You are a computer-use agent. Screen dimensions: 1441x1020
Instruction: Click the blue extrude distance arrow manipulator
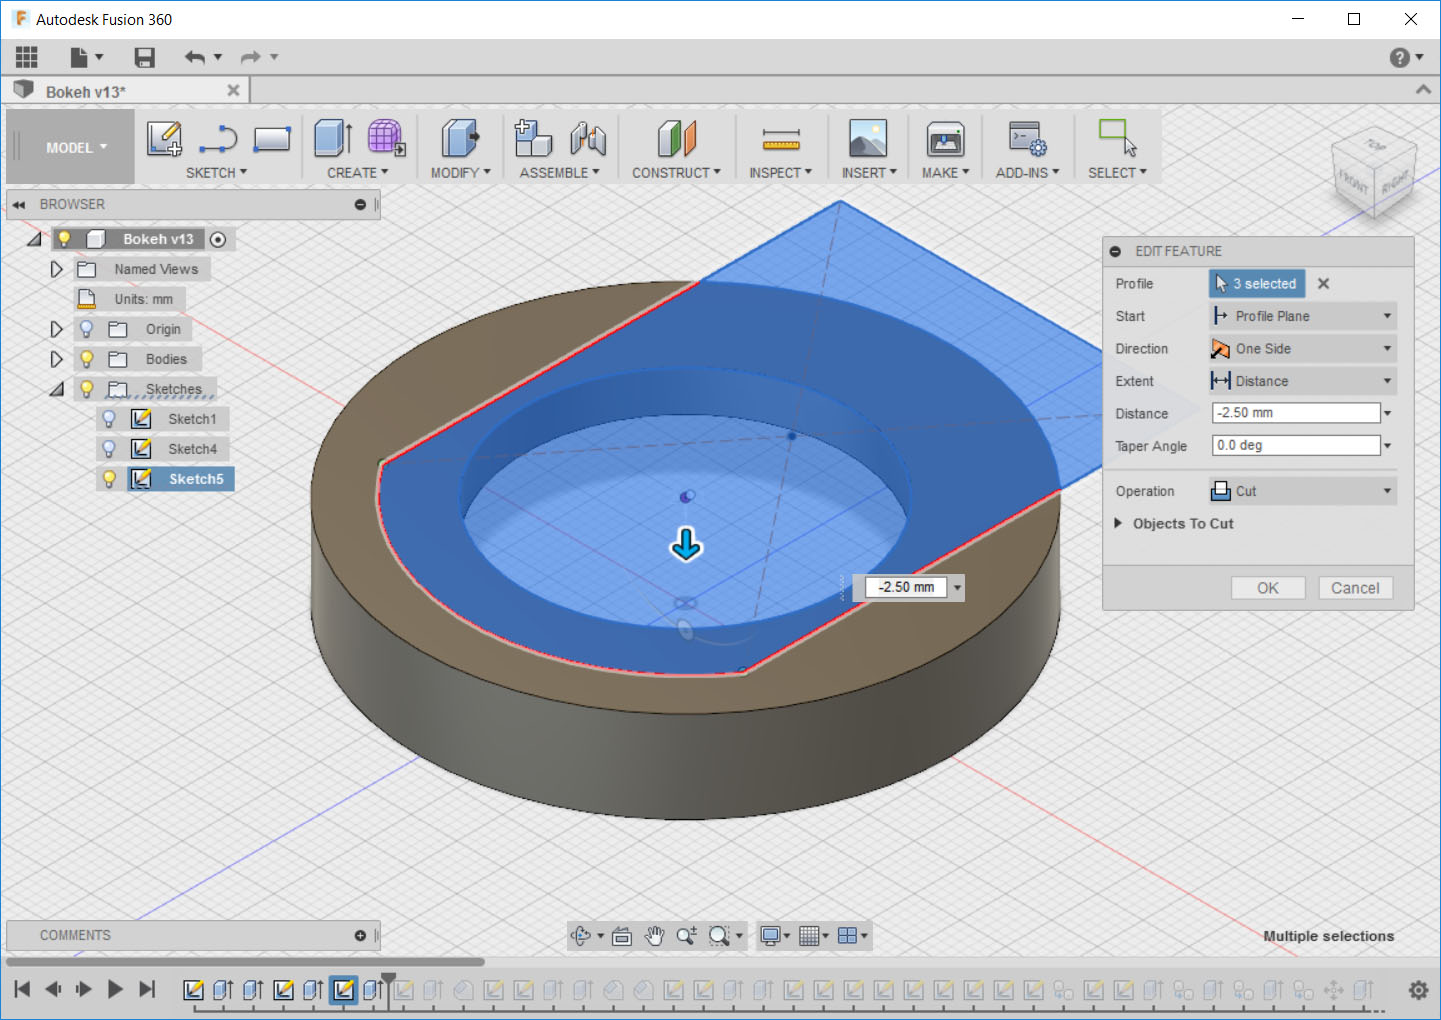(x=686, y=545)
